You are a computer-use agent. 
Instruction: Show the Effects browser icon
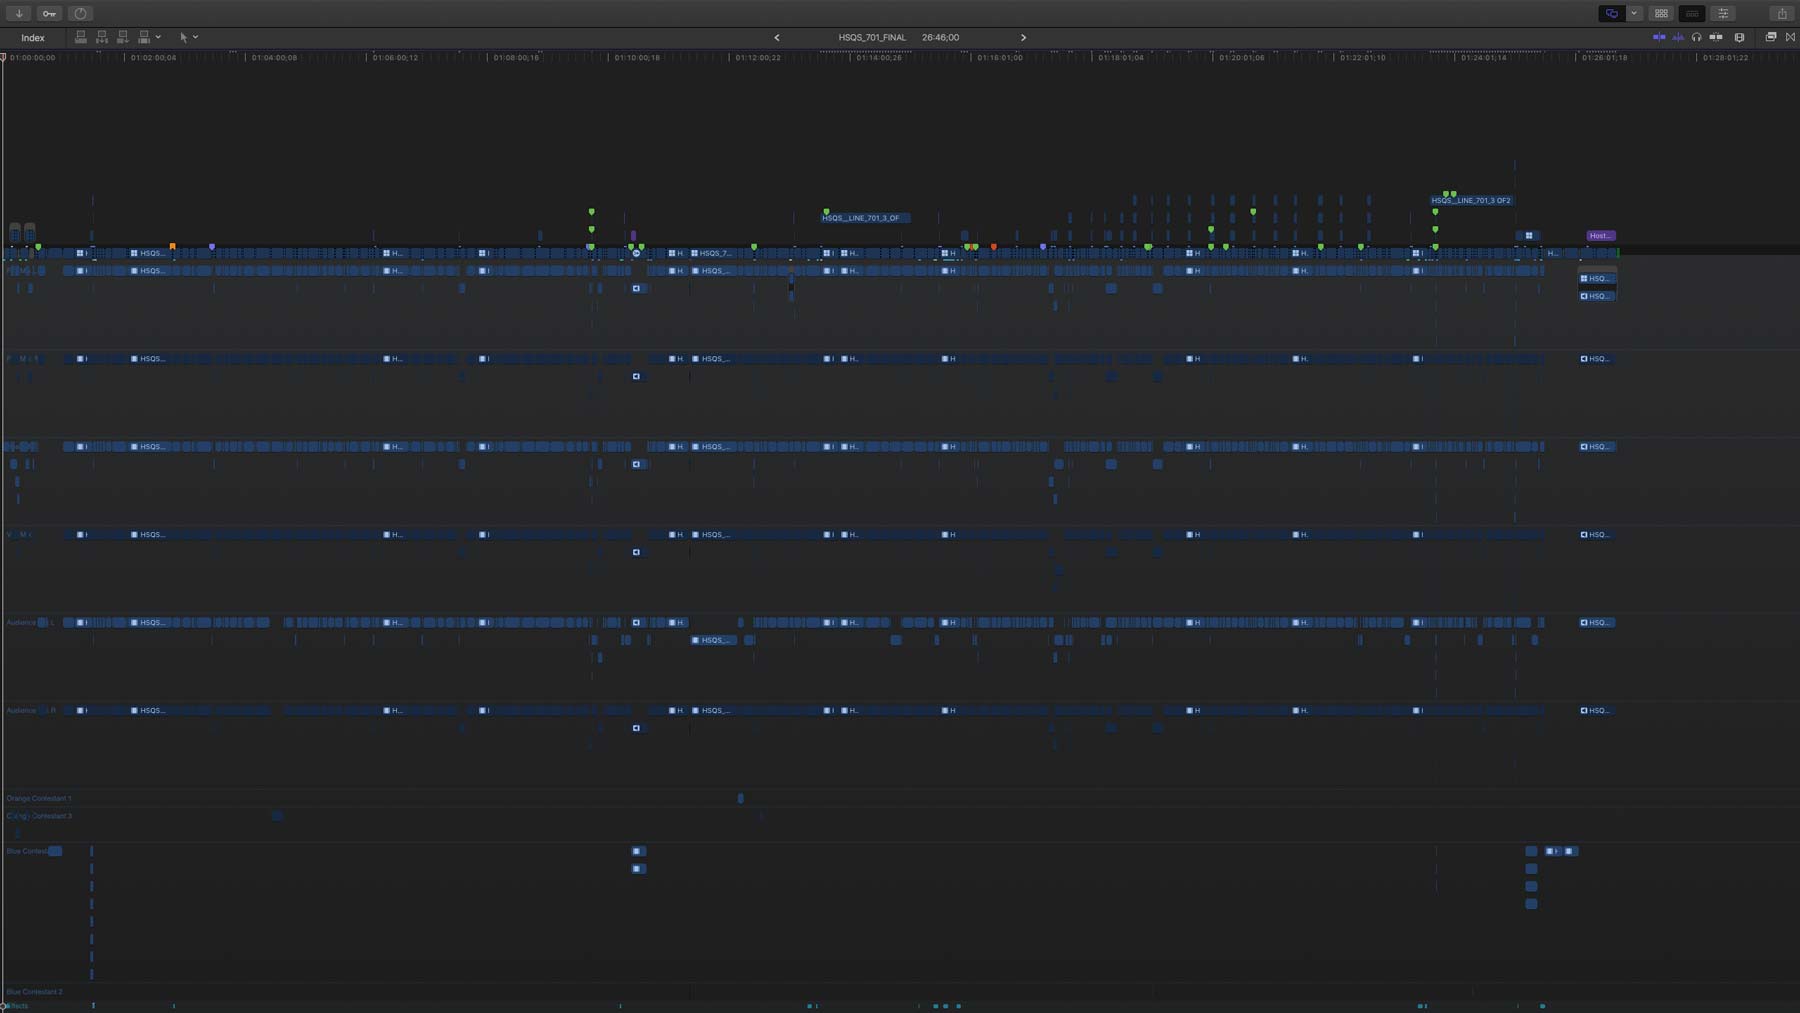[x=1771, y=37]
